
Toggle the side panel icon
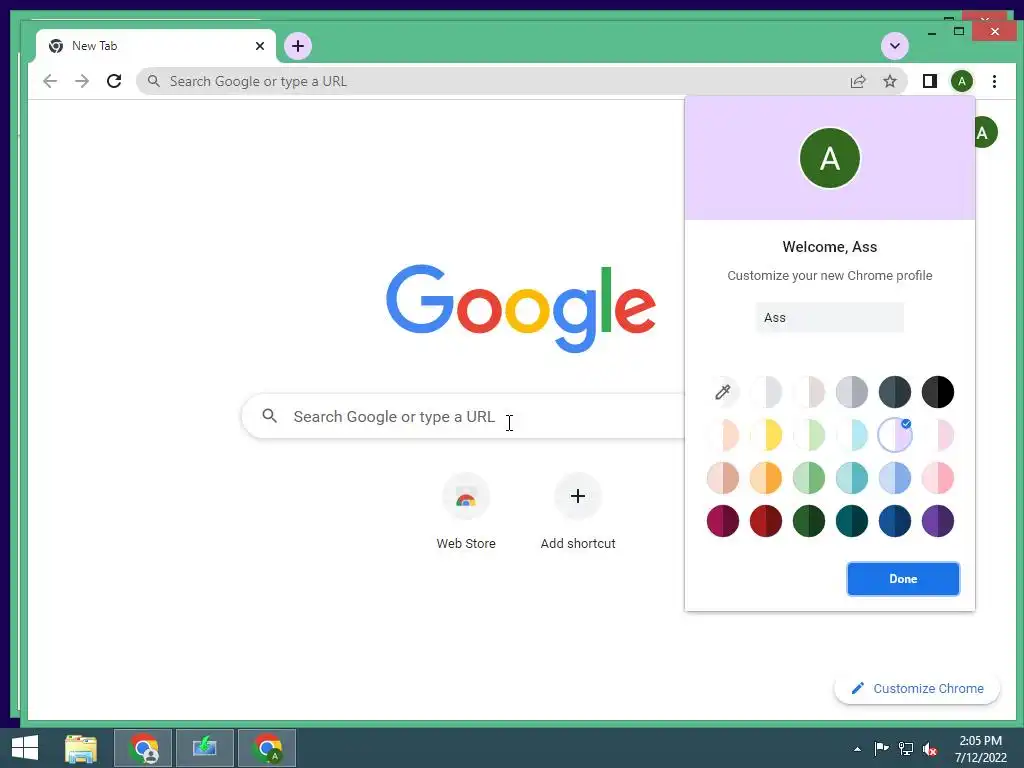pos(929,81)
